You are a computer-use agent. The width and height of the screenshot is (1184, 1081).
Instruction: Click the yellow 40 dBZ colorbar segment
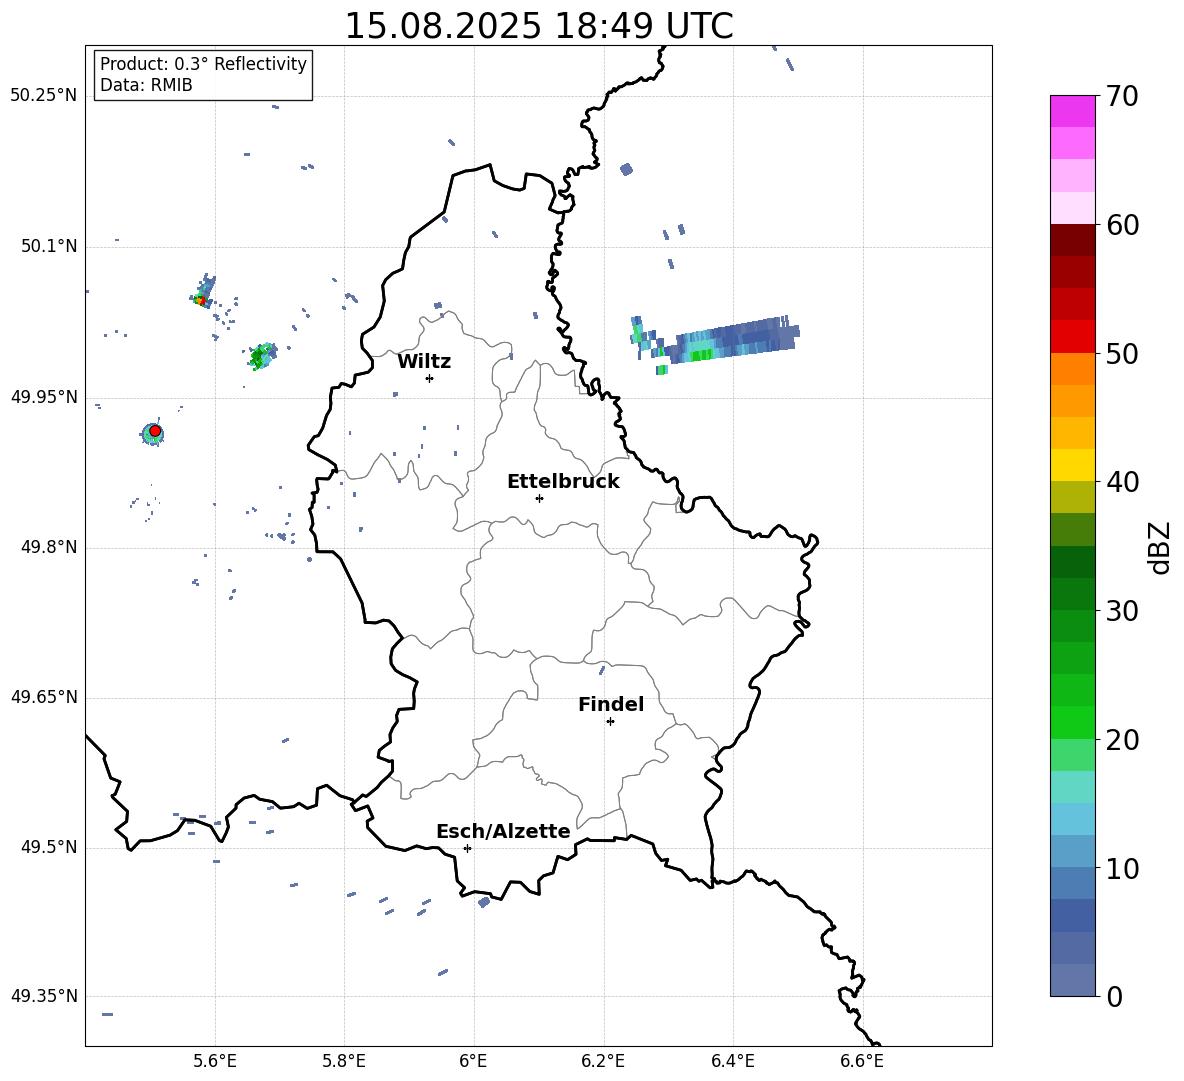pyautogui.click(x=1072, y=465)
